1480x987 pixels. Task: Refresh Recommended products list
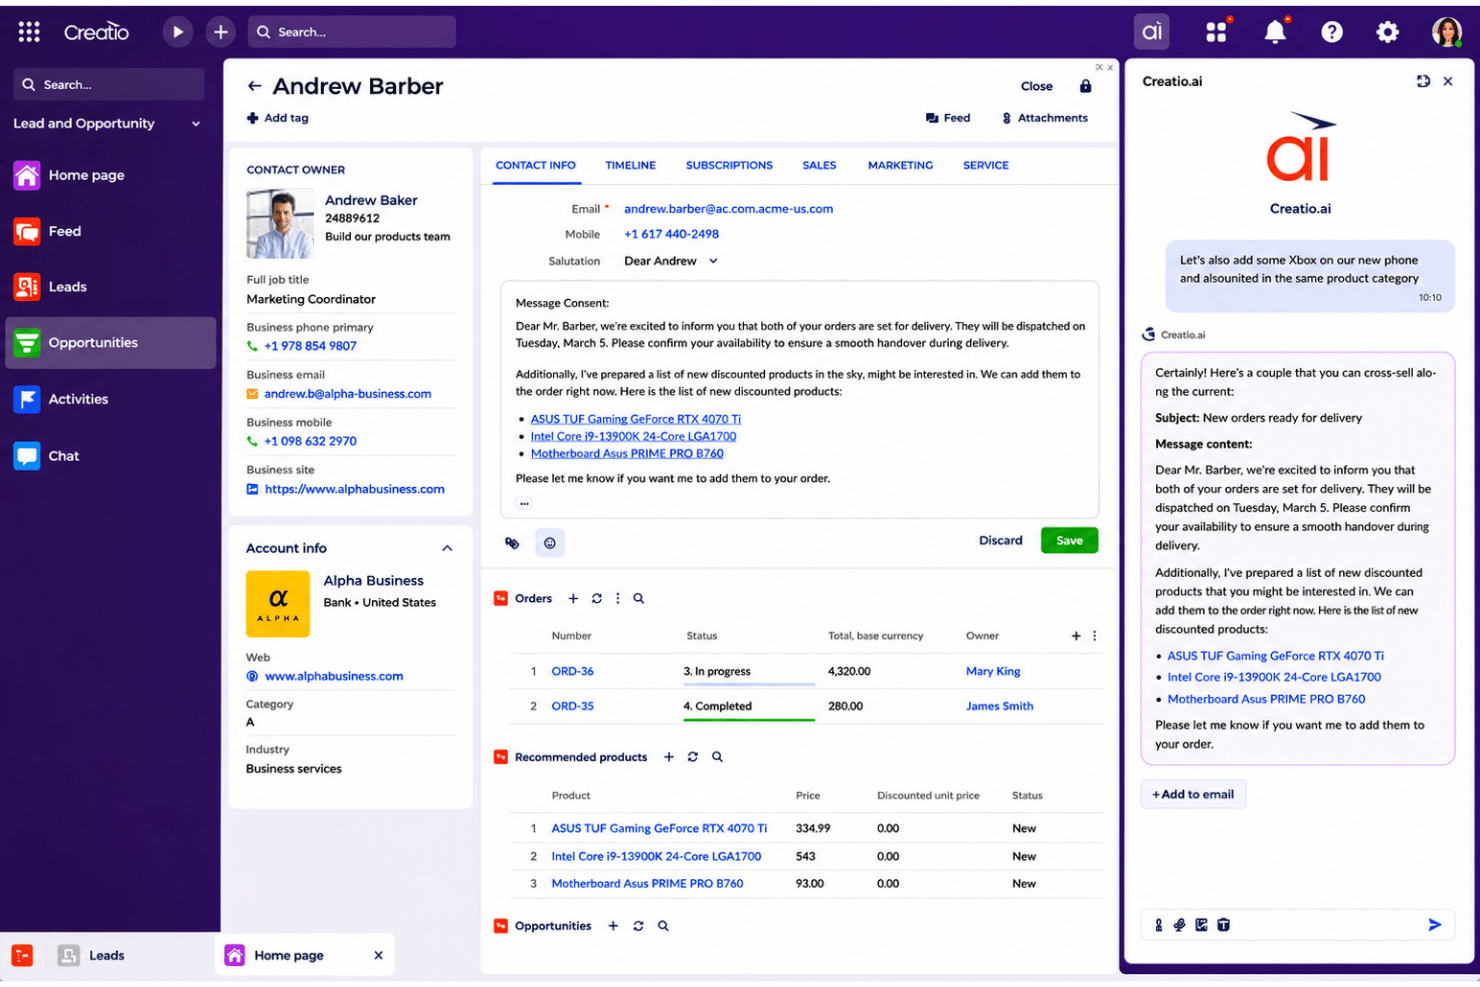(x=692, y=758)
